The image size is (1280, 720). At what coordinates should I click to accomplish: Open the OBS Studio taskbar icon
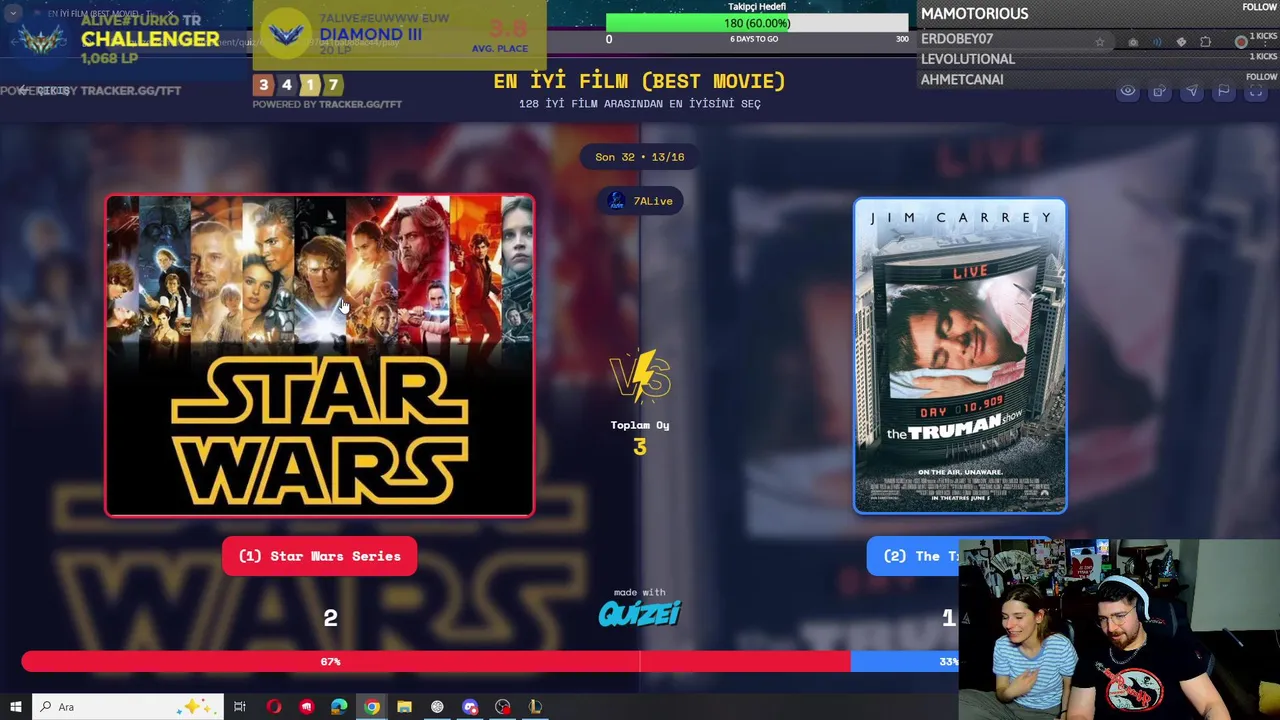[502, 707]
